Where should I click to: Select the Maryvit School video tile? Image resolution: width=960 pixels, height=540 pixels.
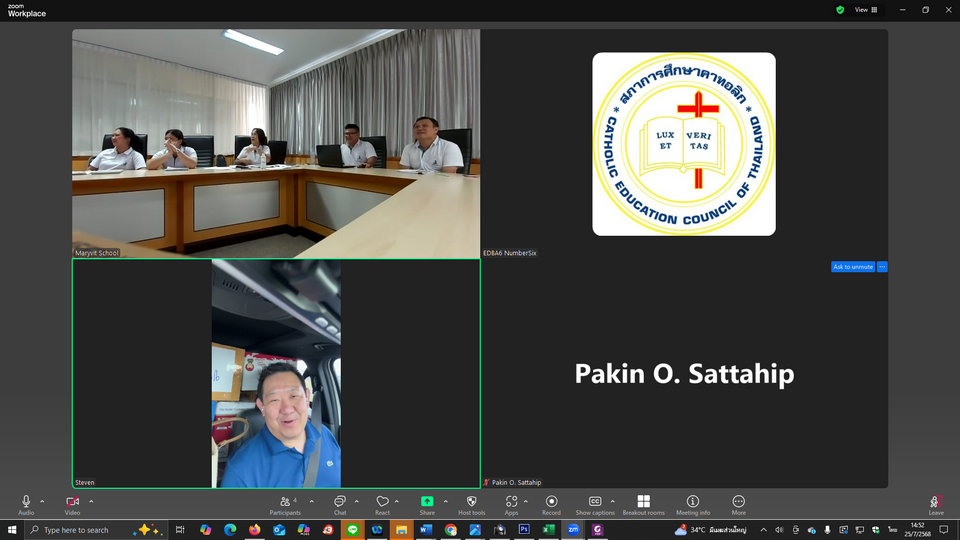(276, 143)
